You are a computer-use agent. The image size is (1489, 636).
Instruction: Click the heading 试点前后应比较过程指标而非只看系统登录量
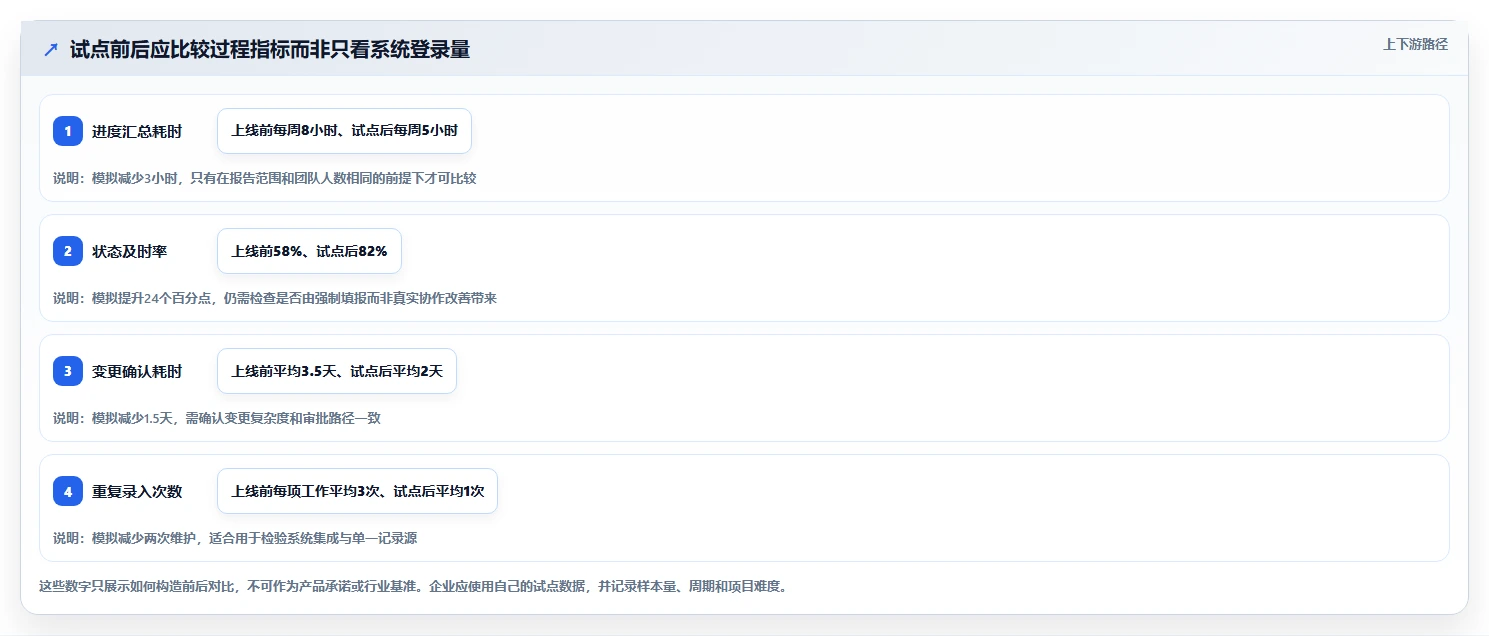tap(270, 50)
